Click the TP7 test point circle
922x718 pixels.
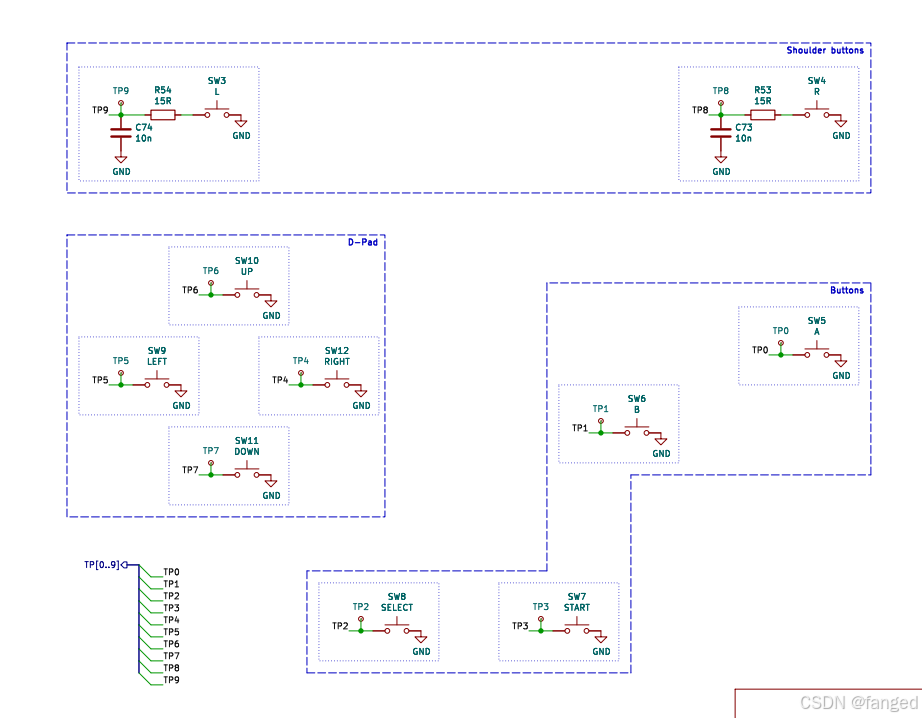point(211,463)
